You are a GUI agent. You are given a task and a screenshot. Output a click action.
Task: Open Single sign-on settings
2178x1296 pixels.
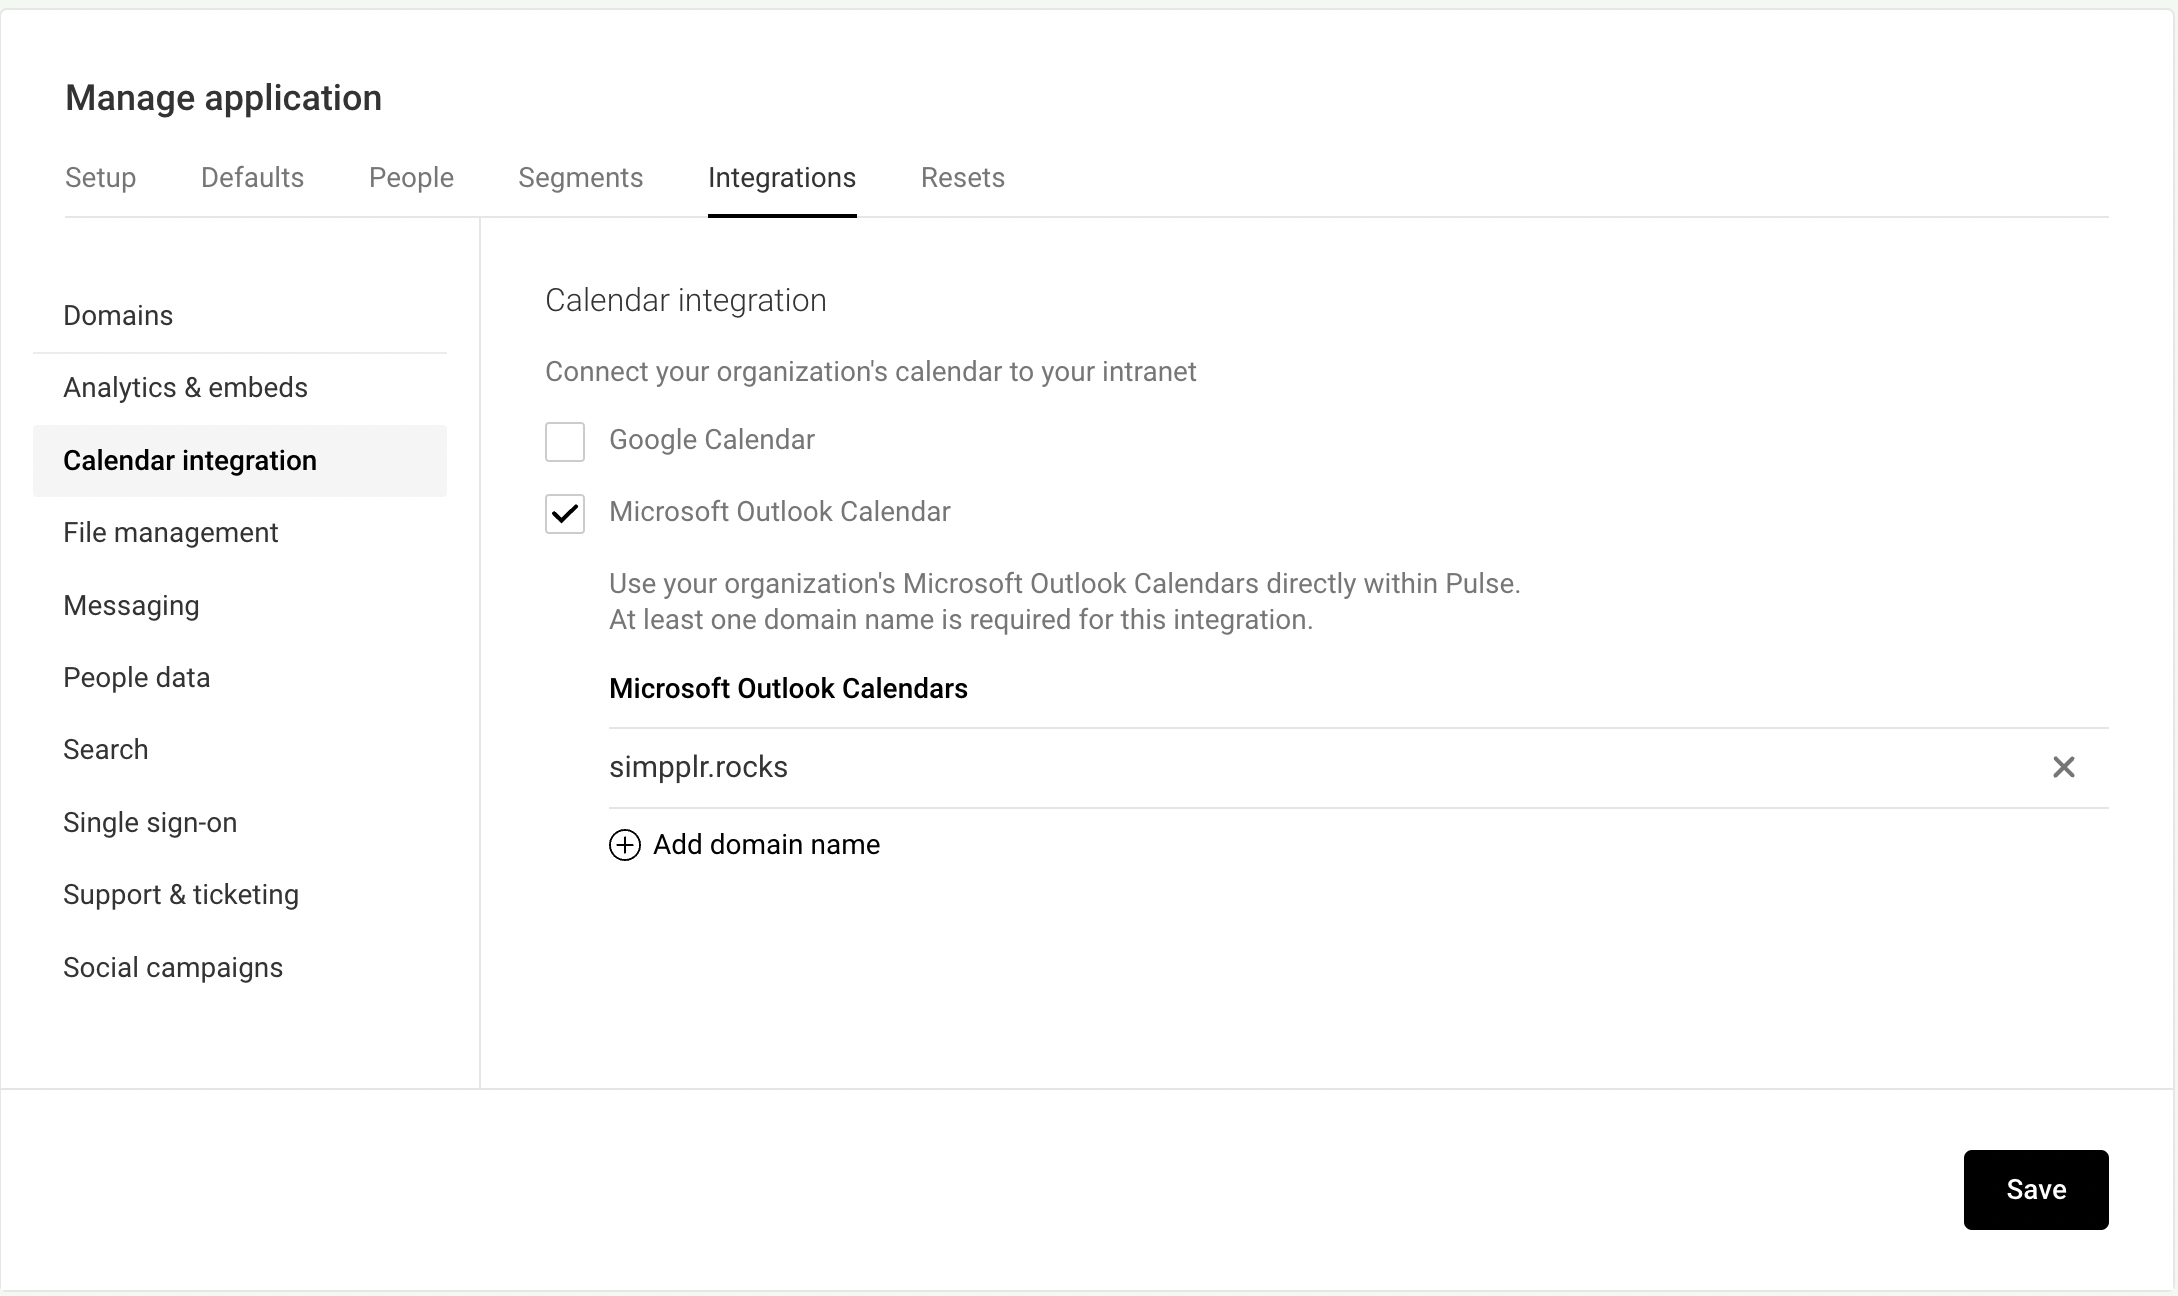240,823
